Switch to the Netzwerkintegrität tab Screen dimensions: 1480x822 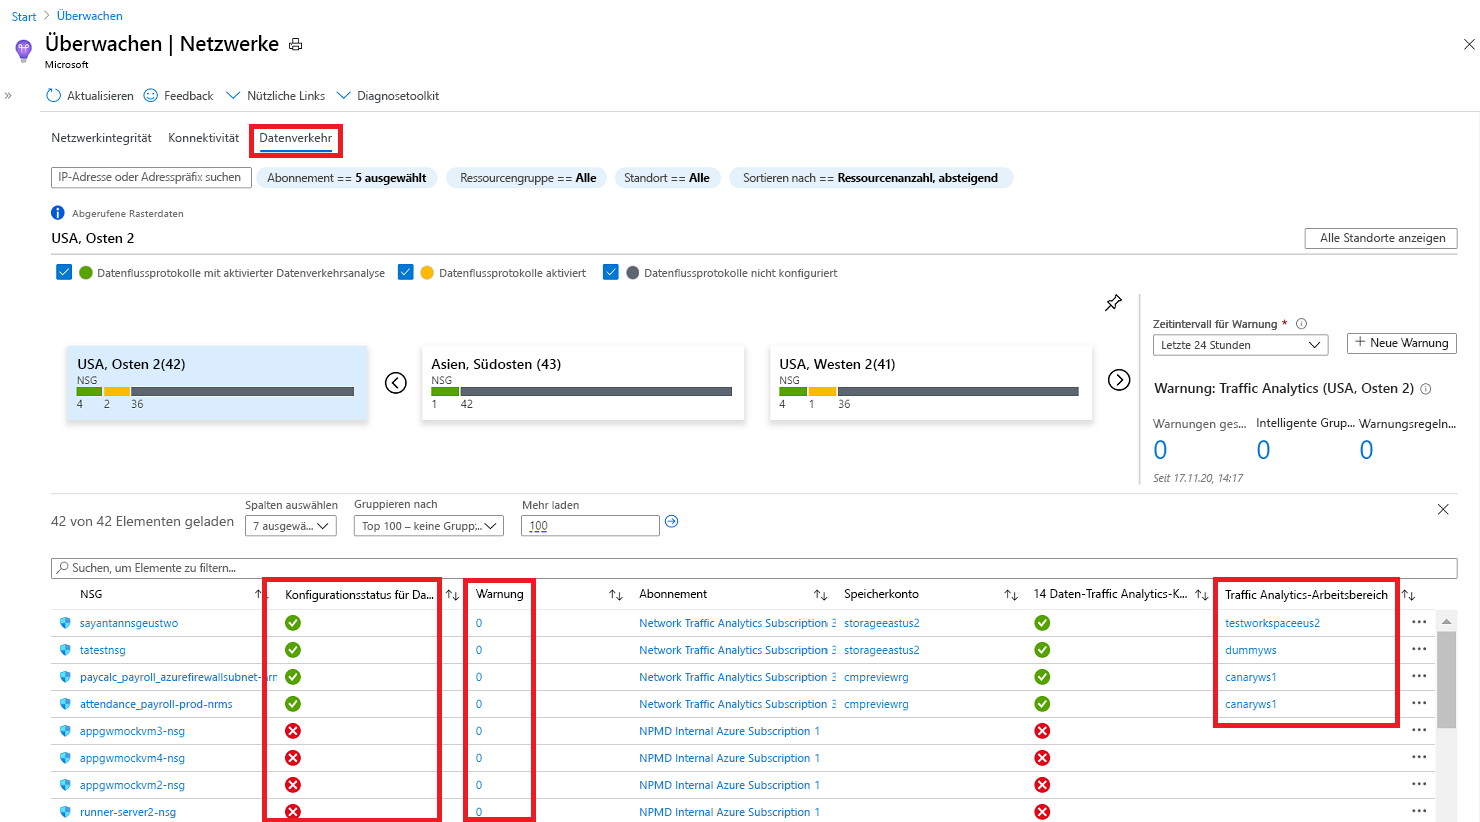(101, 138)
